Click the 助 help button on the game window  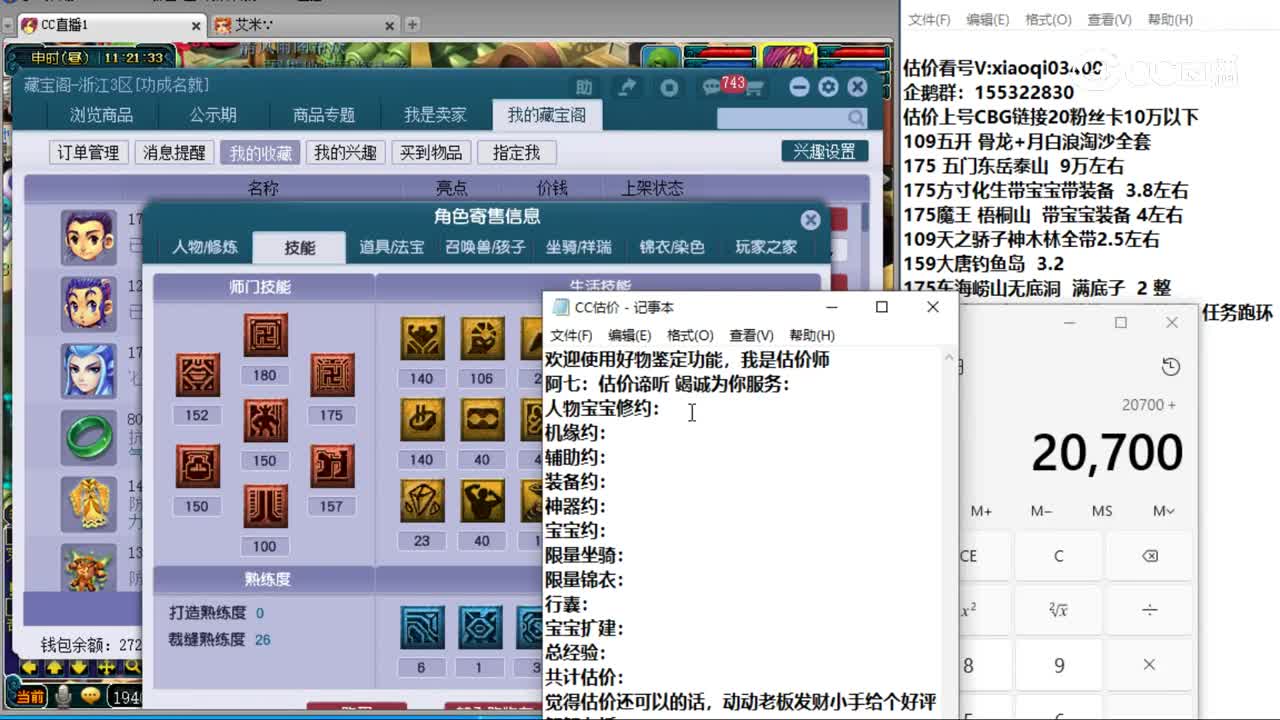point(583,87)
